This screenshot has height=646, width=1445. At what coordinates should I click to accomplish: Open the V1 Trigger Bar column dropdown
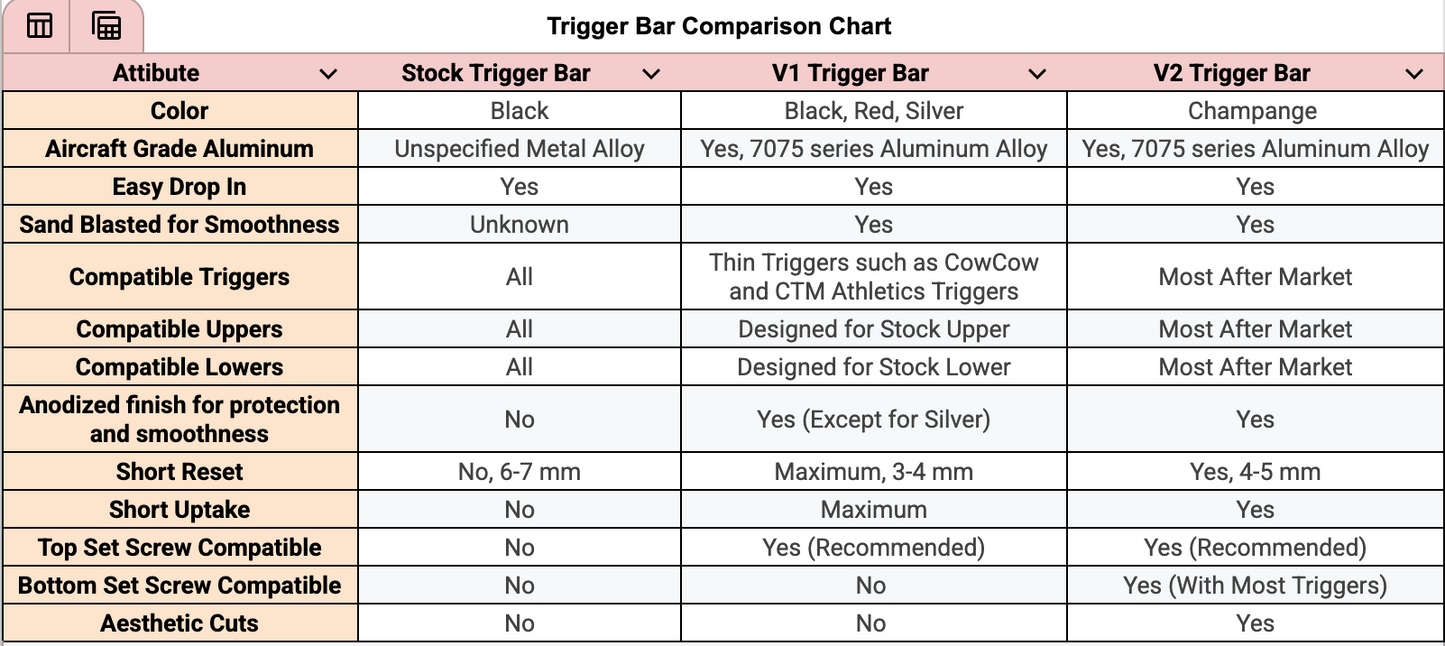tap(1037, 72)
